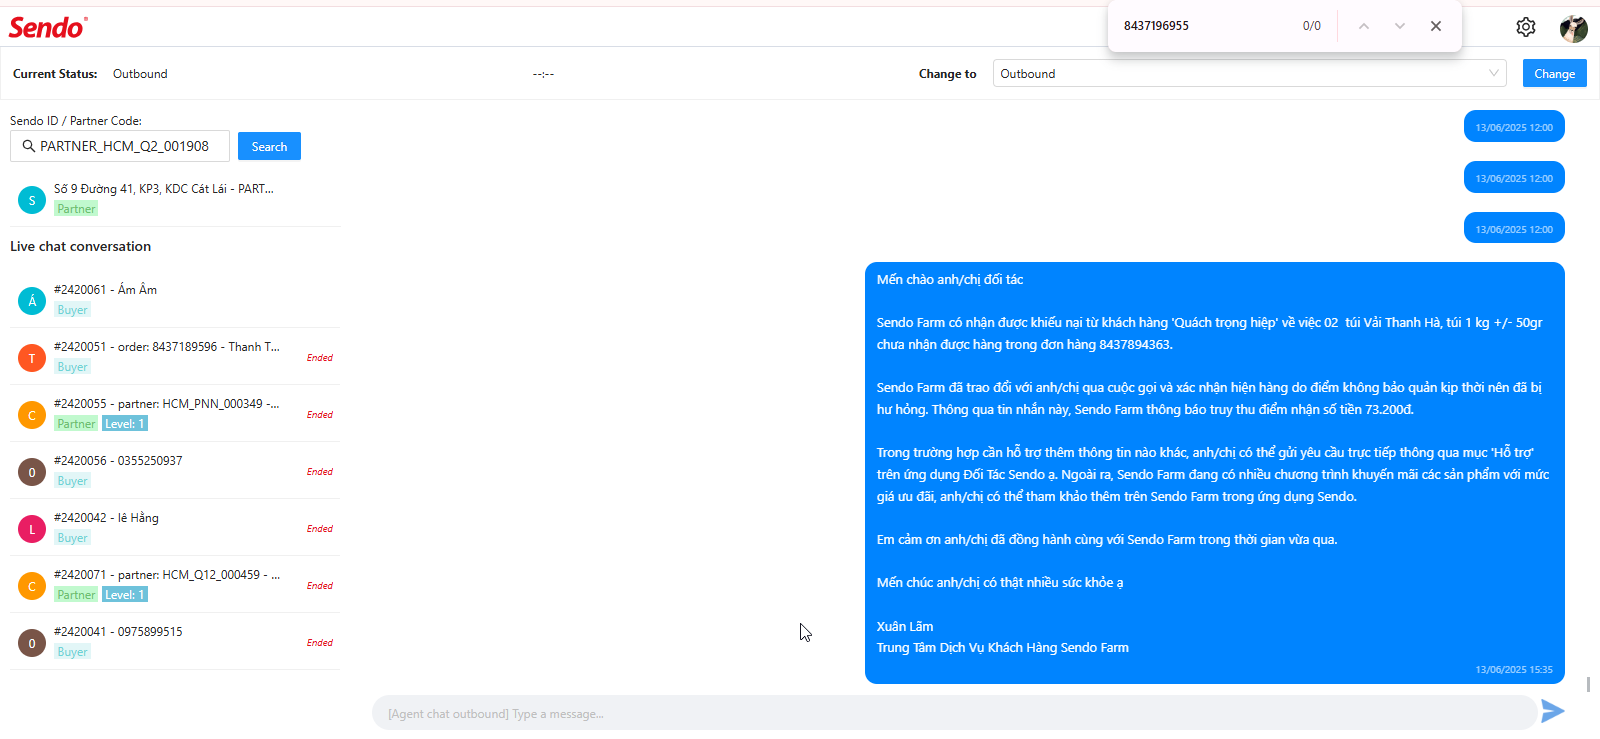1600x739 pixels.
Task: Click the S avatar of partner search result
Action: pos(32,200)
